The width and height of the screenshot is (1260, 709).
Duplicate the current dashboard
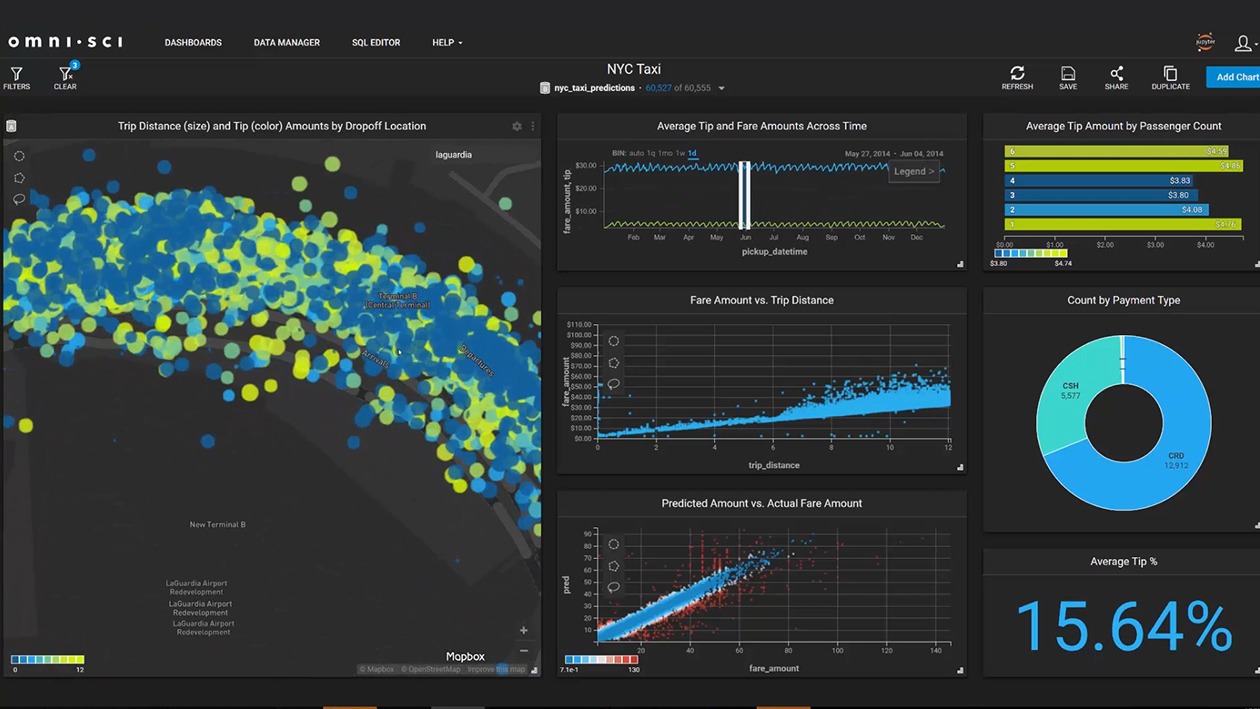coord(1170,78)
